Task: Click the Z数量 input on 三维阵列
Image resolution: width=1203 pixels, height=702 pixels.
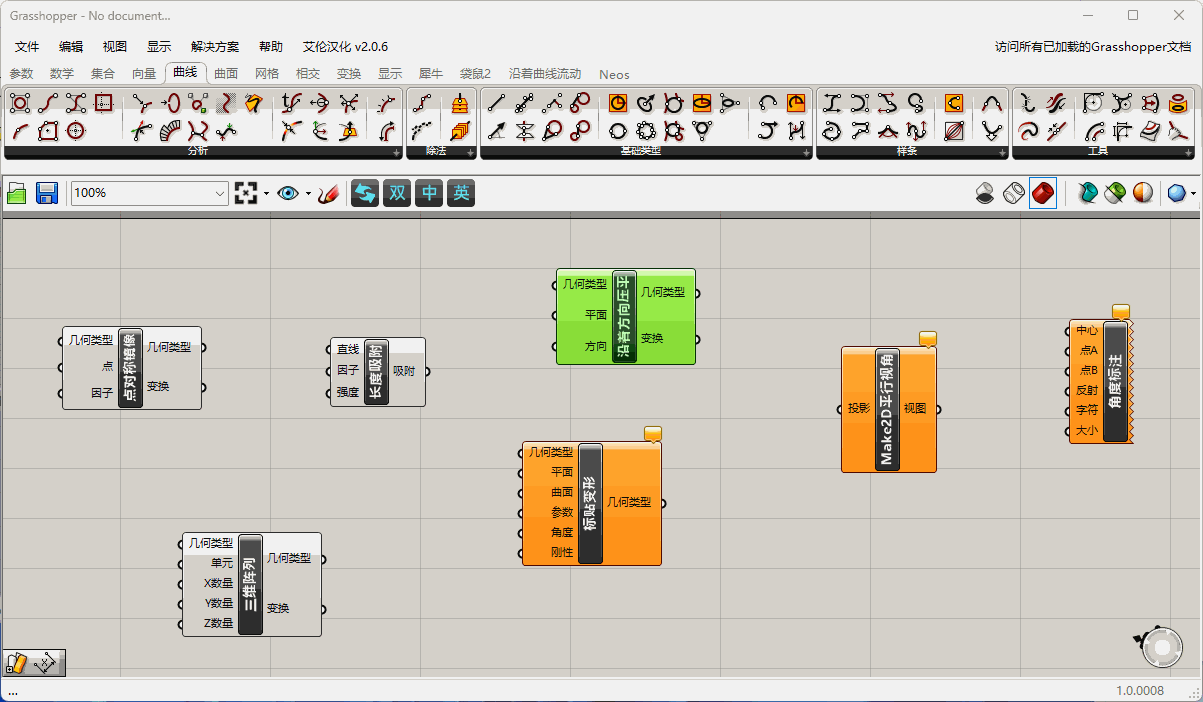Action: (218, 623)
